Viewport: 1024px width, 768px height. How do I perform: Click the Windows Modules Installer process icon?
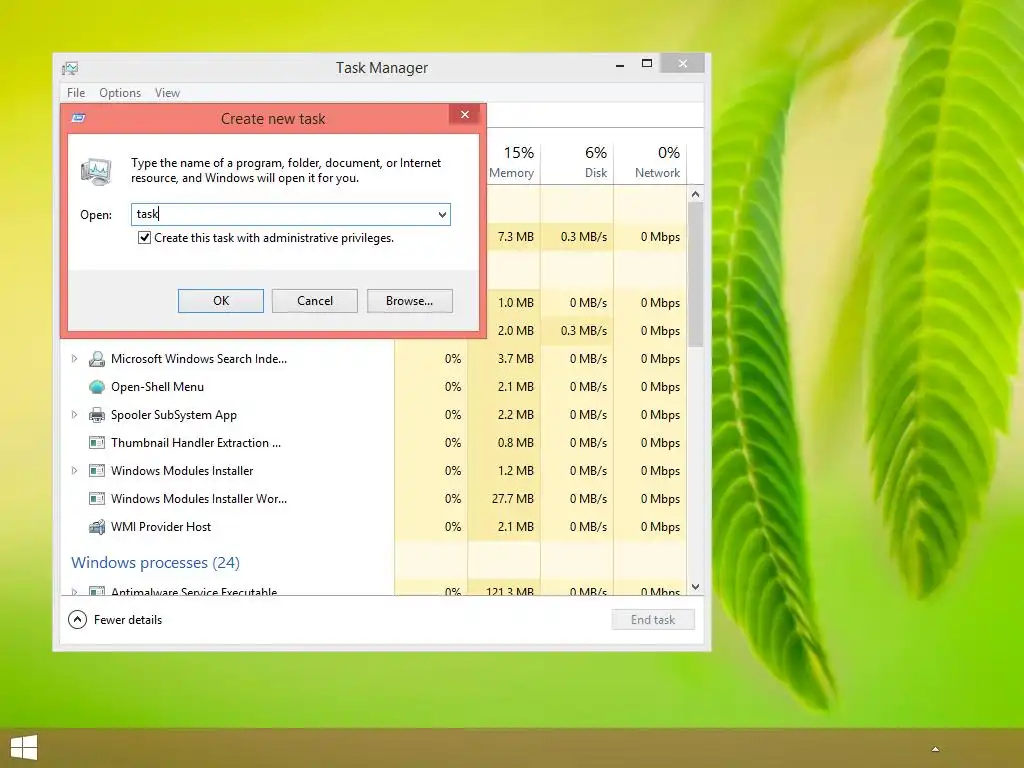(x=97, y=471)
